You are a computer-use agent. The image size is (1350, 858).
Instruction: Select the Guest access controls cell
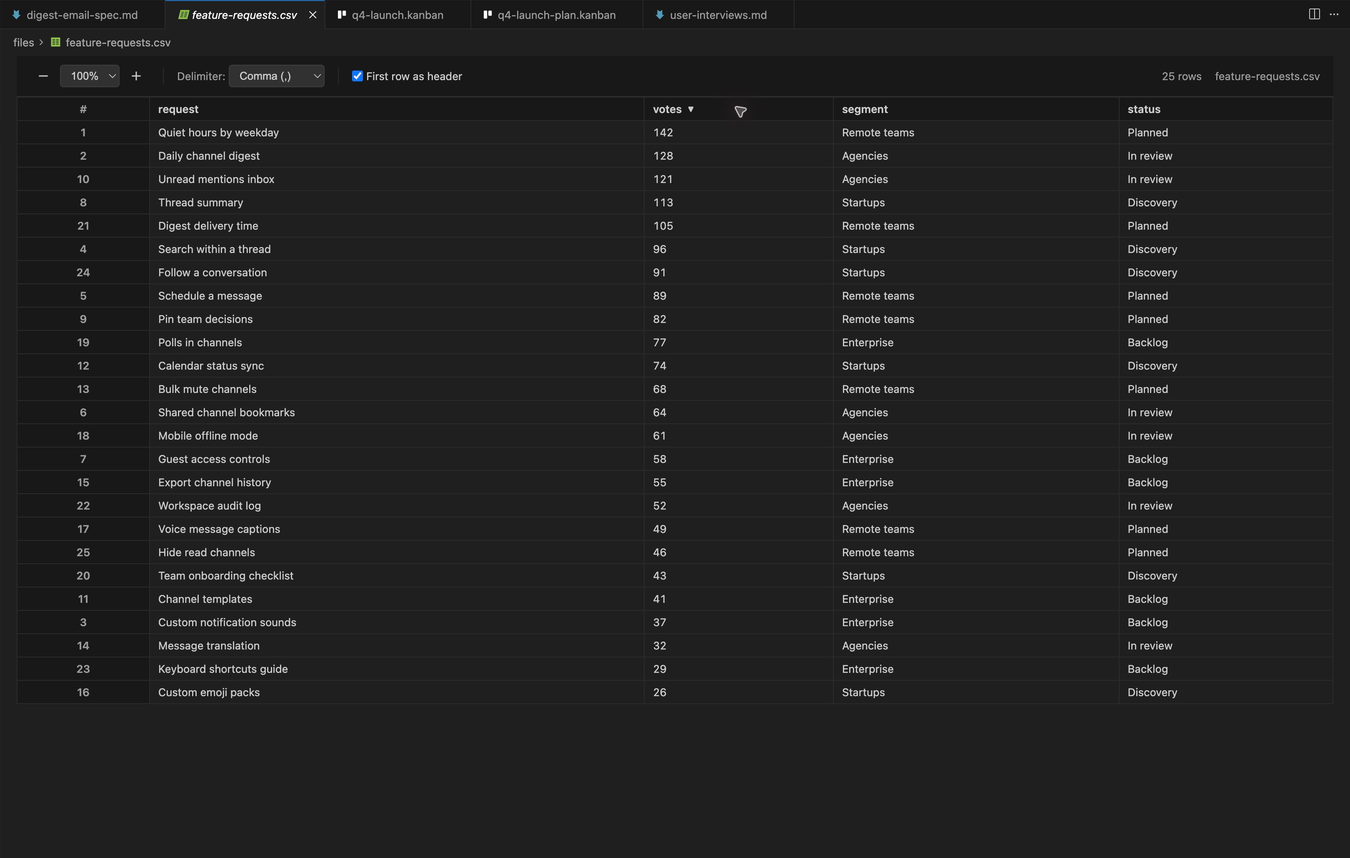[397, 459]
